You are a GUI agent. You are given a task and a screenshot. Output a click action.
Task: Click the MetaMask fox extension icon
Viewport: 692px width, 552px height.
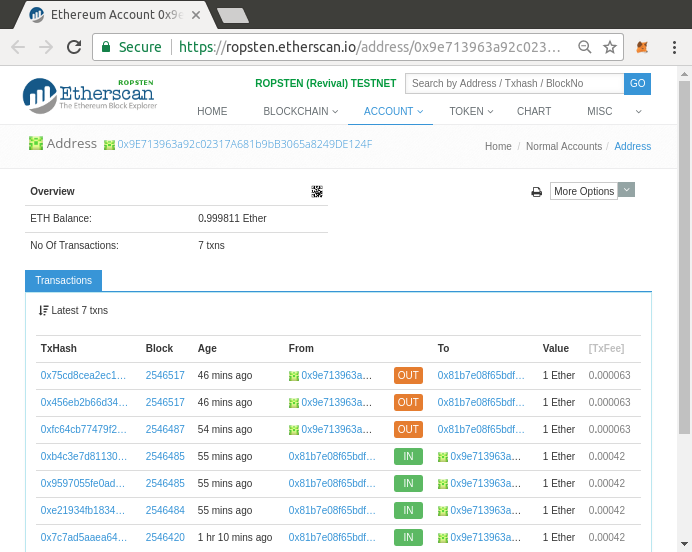click(x=643, y=47)
